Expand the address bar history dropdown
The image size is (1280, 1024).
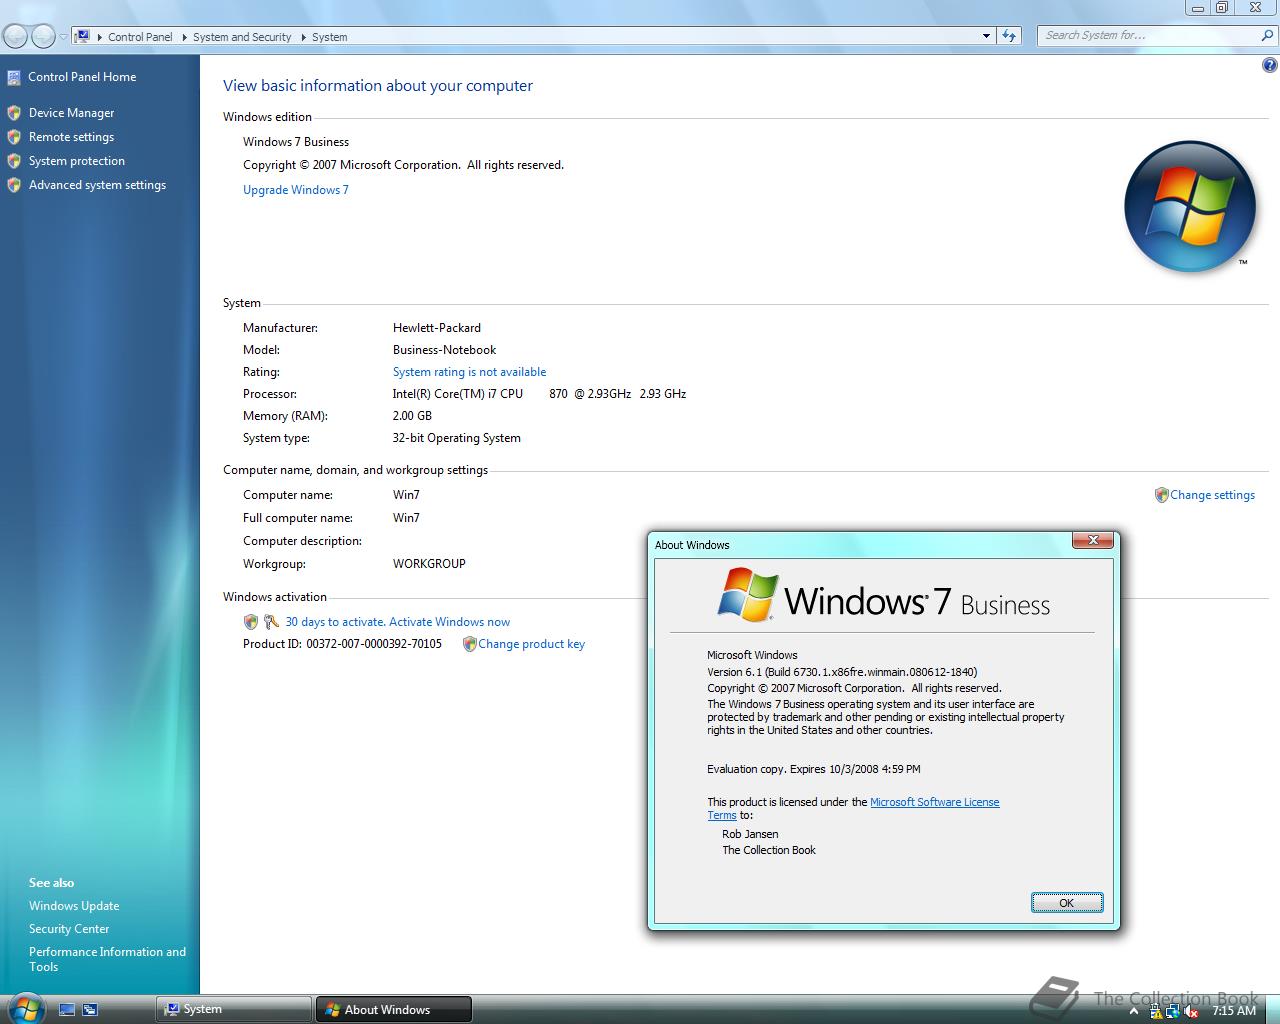tap(987, 36)
